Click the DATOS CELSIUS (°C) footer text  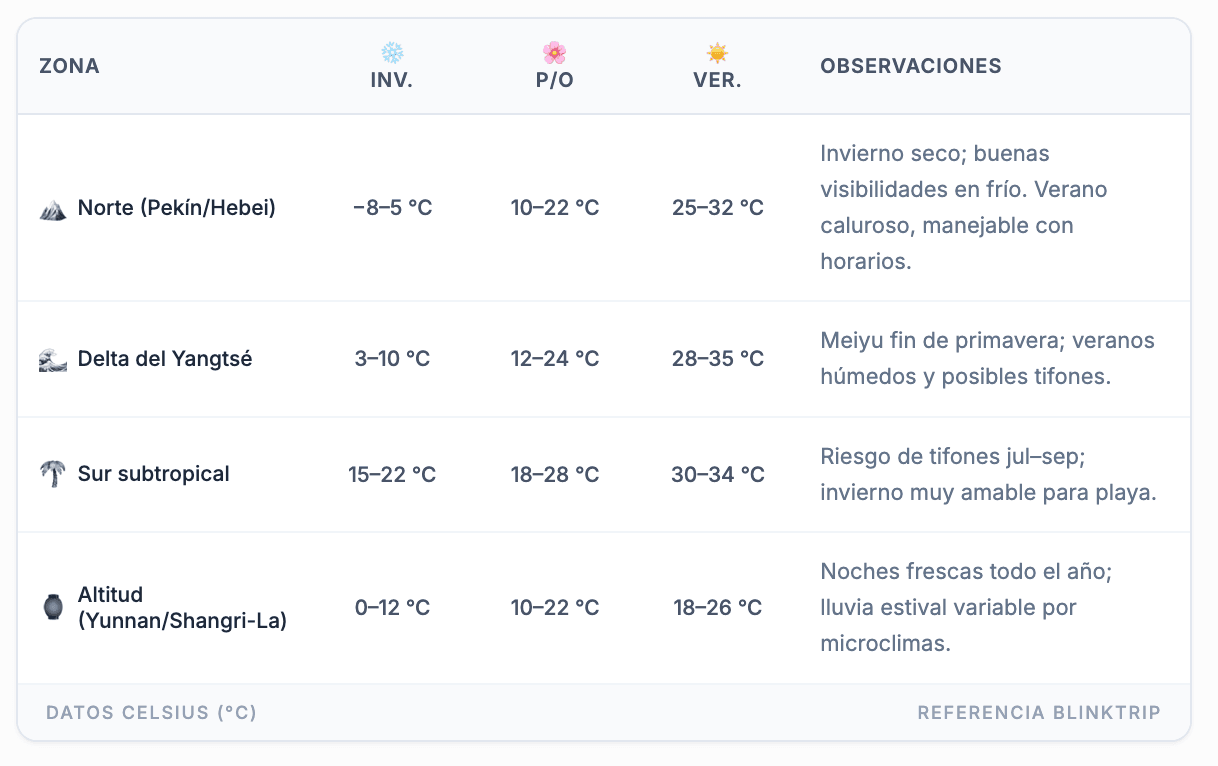tap(152, 713)
